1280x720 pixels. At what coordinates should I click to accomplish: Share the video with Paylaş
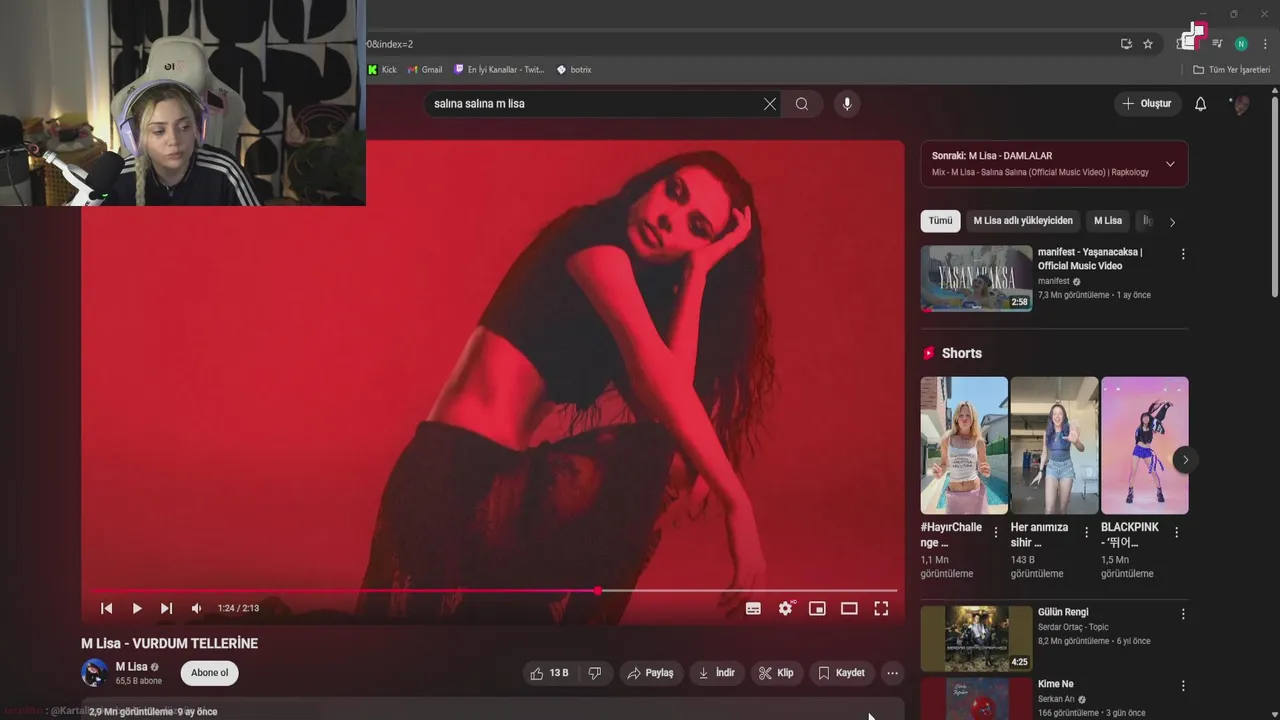click(x=650, y=673)
